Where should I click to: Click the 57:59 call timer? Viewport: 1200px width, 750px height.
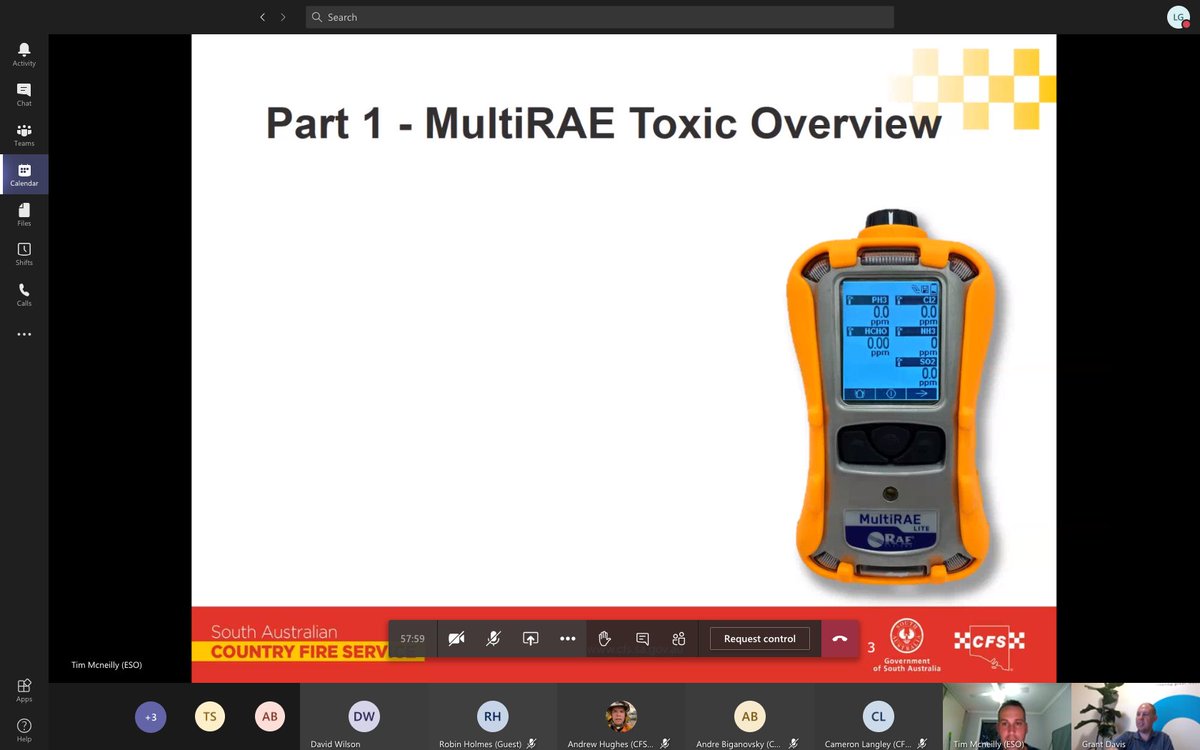pyautogui.click(x=413, y=638)
